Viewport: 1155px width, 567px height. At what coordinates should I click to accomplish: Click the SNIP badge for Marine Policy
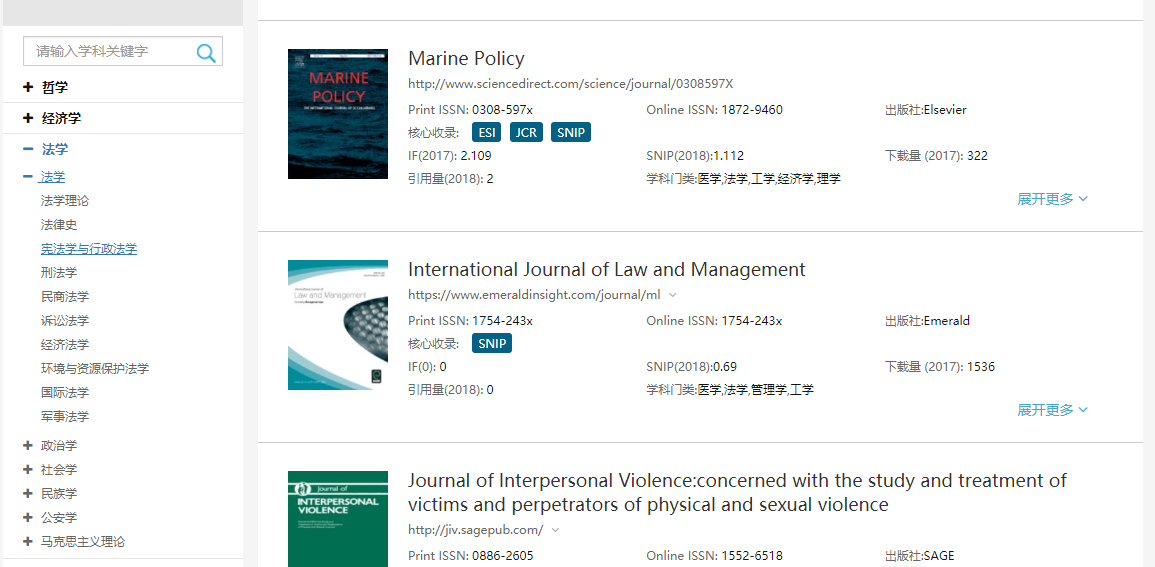pyautogui.click(x=571, y=133)
